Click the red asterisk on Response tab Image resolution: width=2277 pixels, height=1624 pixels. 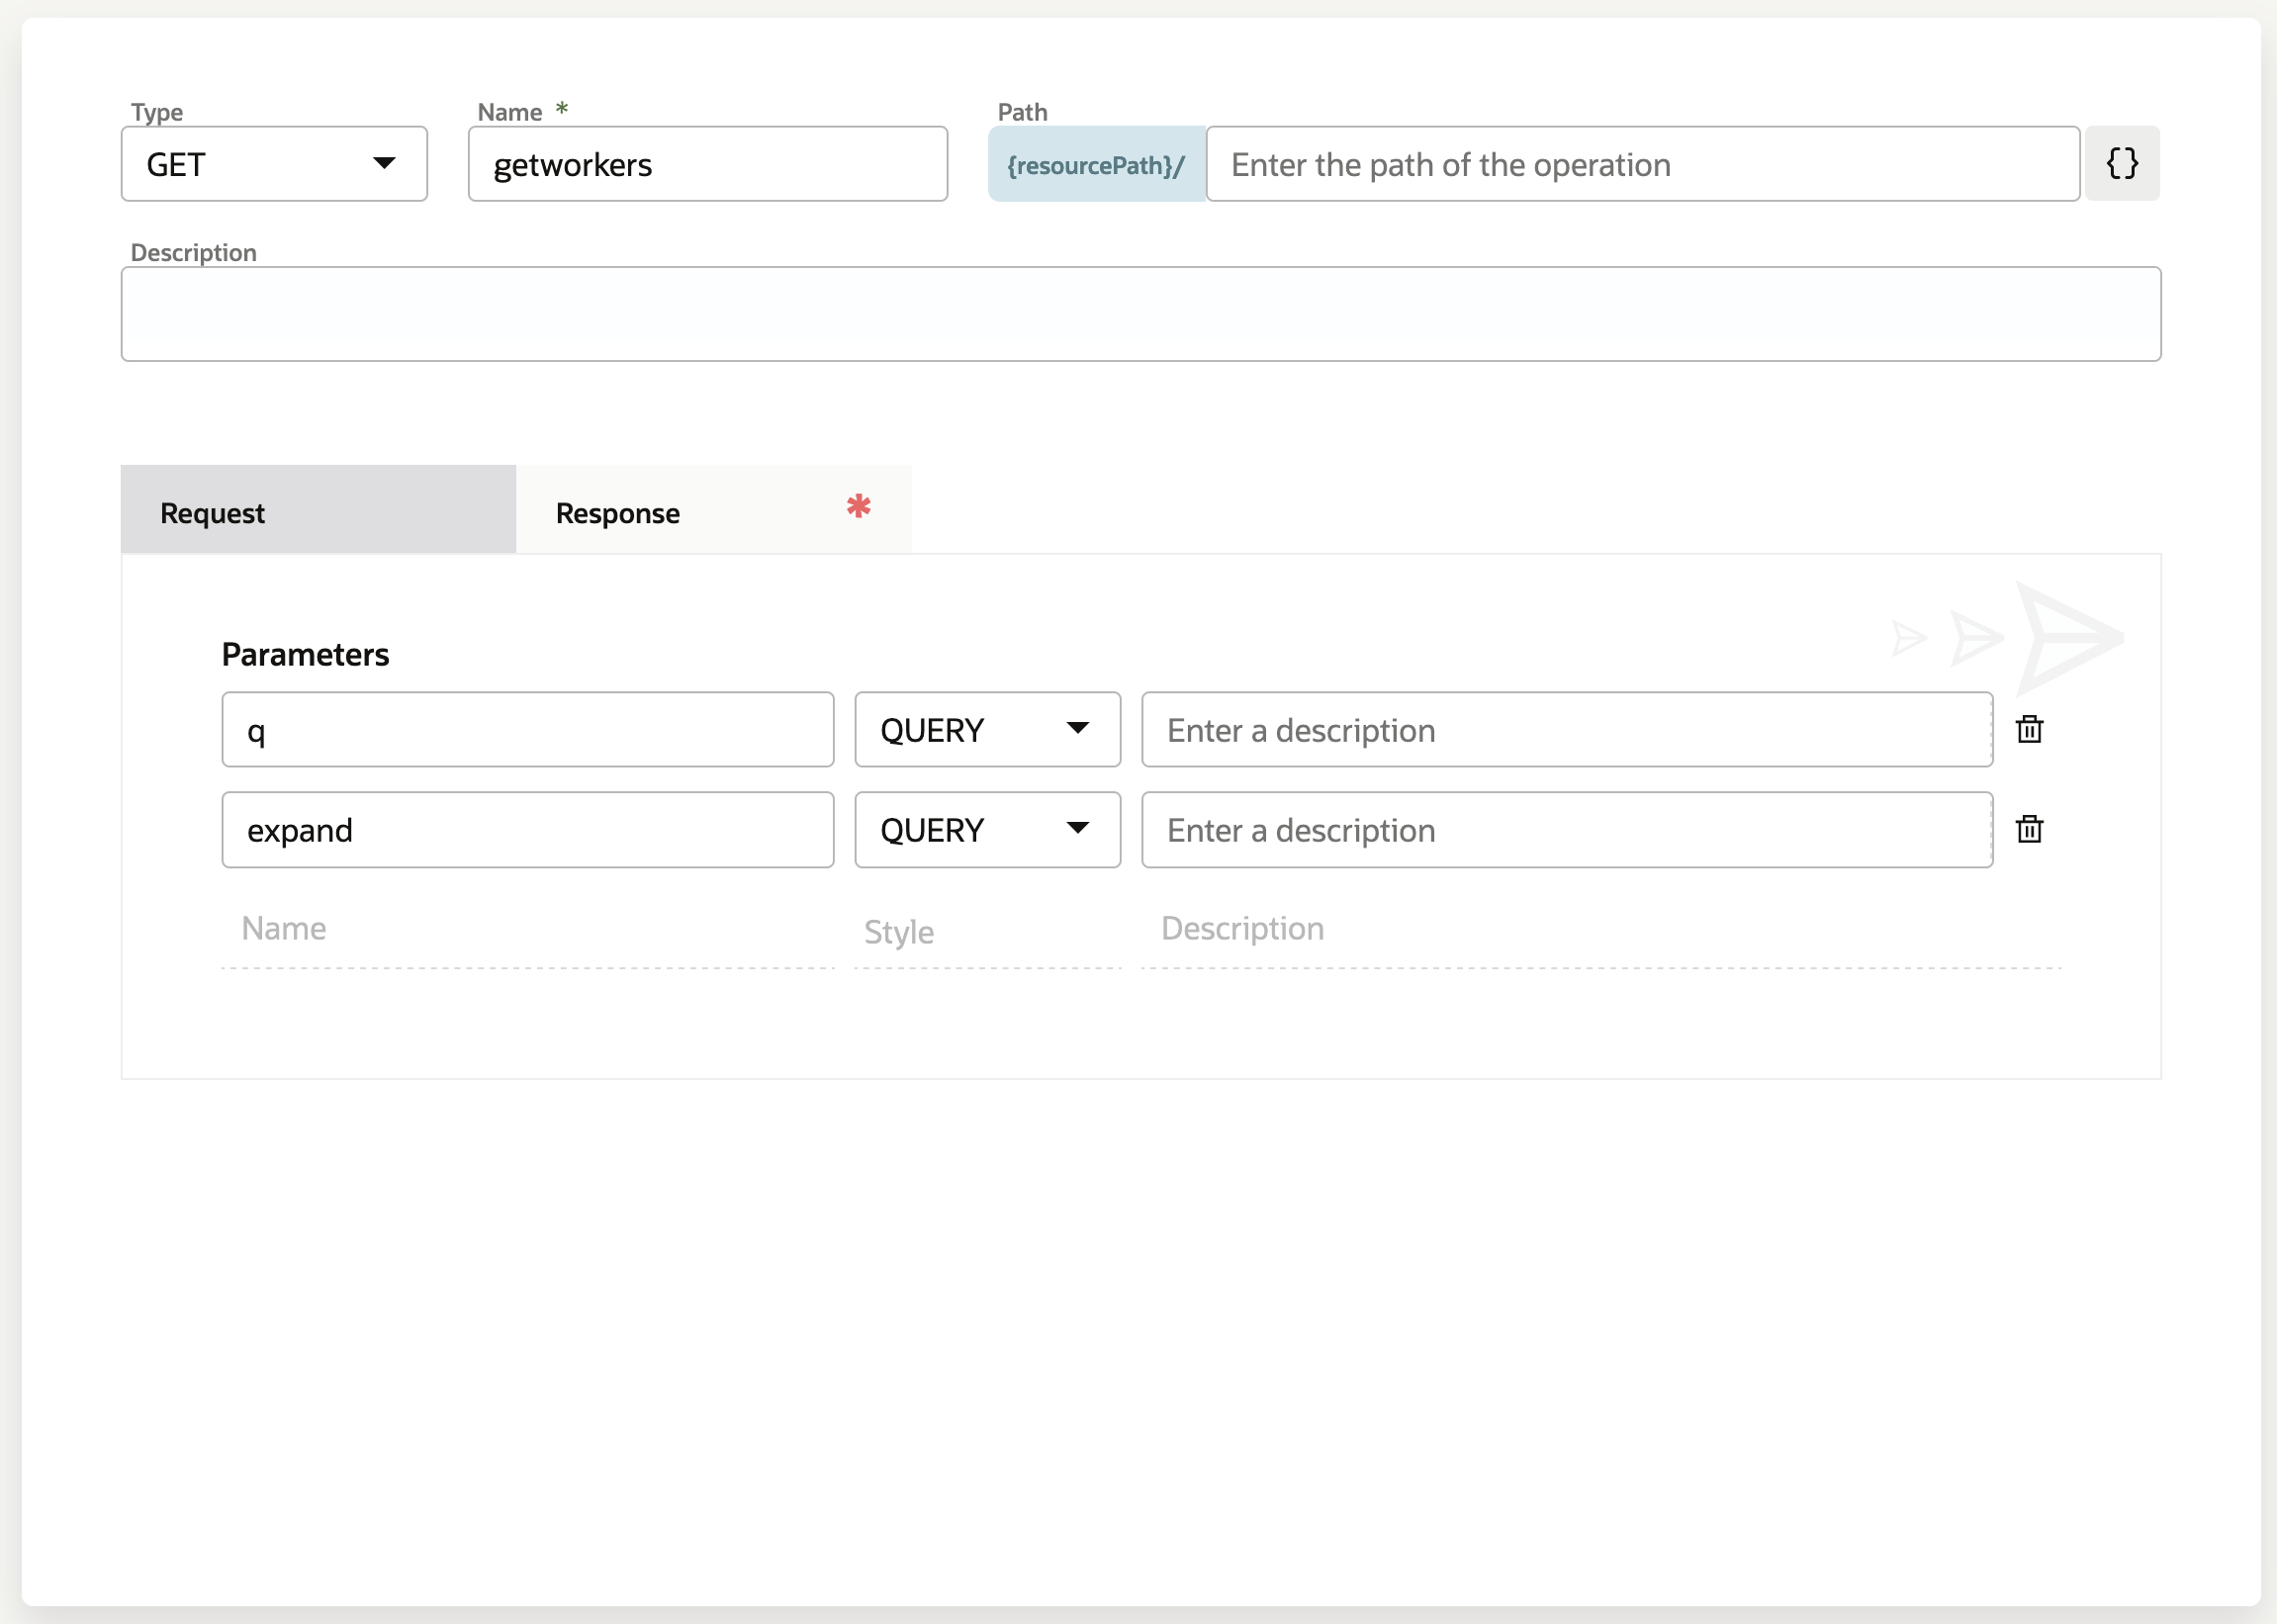tap(858, 506)
